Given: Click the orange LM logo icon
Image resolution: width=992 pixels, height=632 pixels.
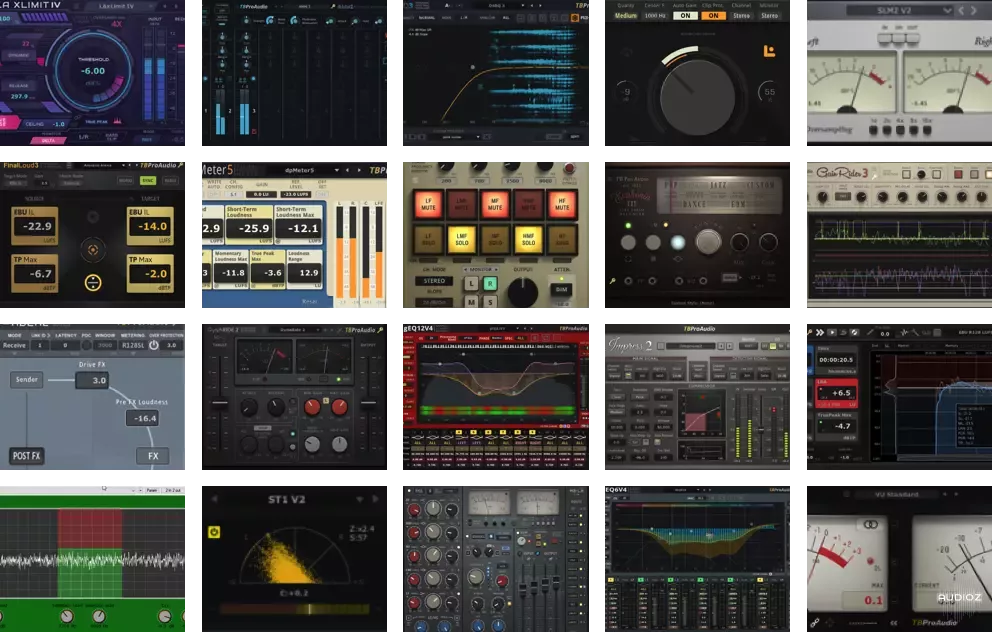Looking at the screenshot, I should (x=769, y=51).
